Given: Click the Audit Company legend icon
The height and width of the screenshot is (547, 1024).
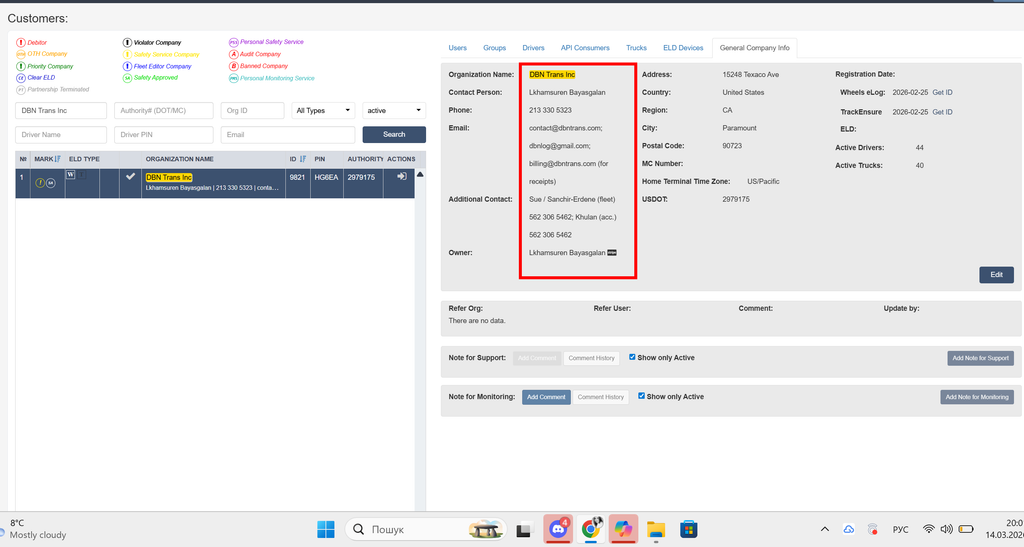Looking at the screenshot, I should click(x=233, y=54).
